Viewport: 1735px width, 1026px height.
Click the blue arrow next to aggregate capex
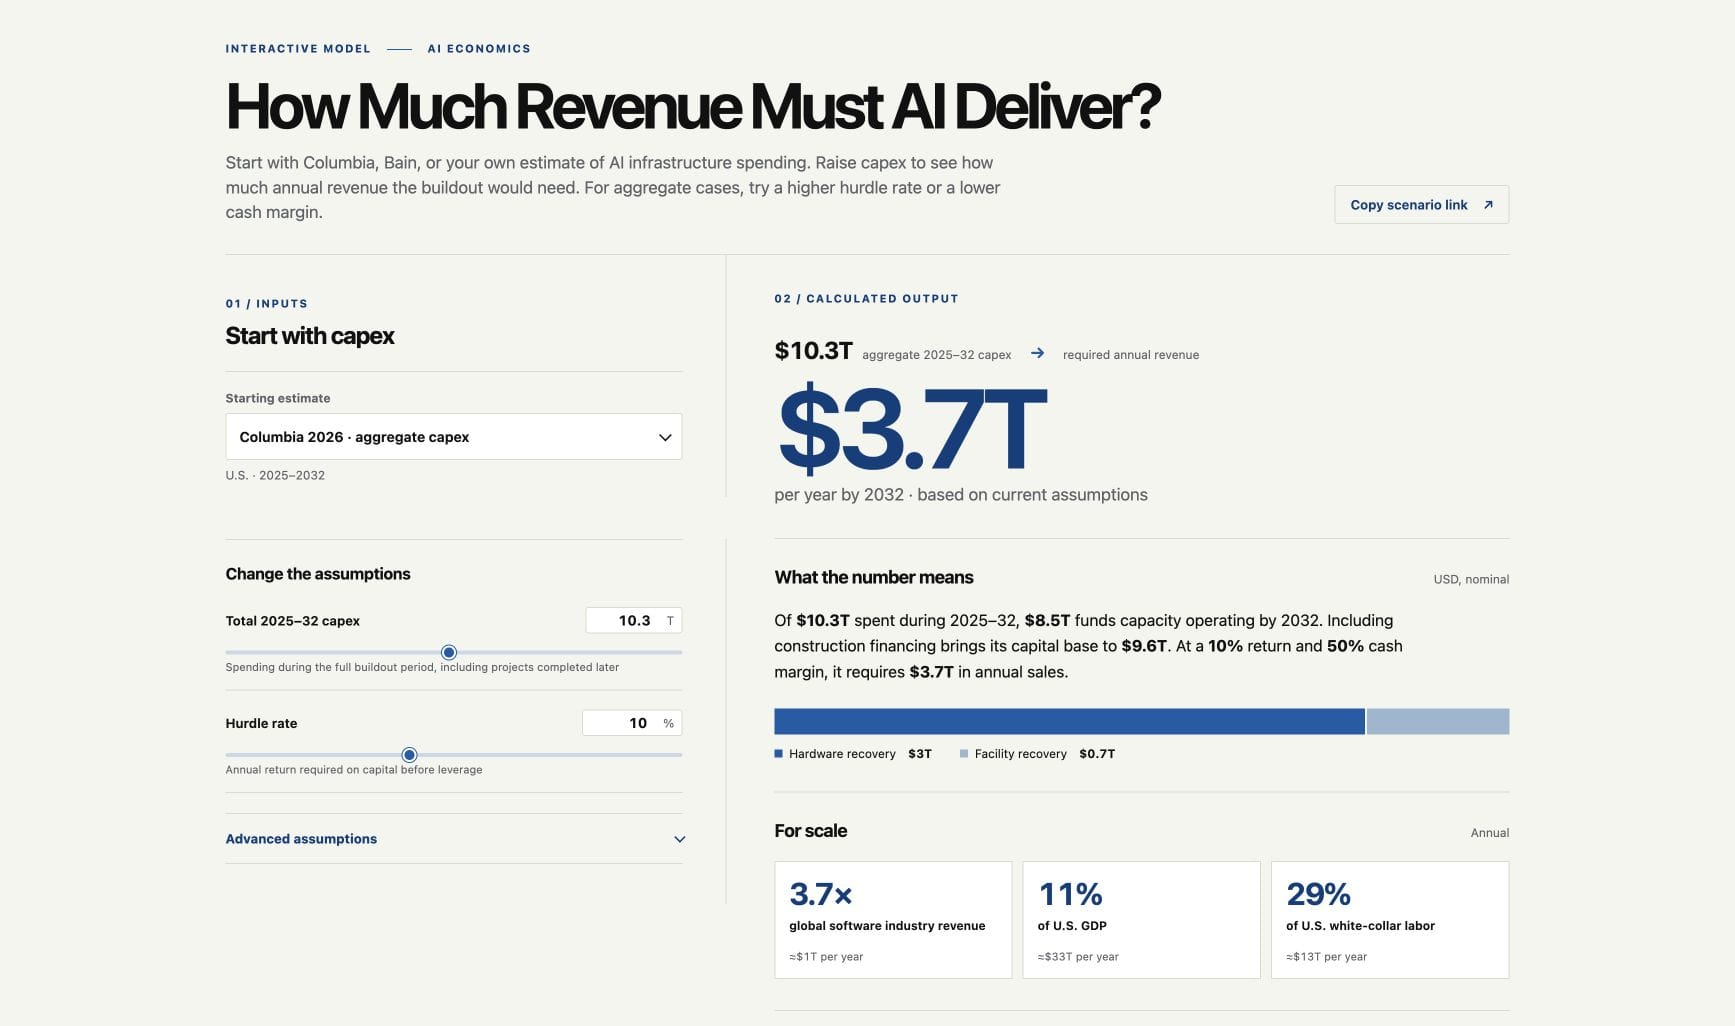(1037, 353)
